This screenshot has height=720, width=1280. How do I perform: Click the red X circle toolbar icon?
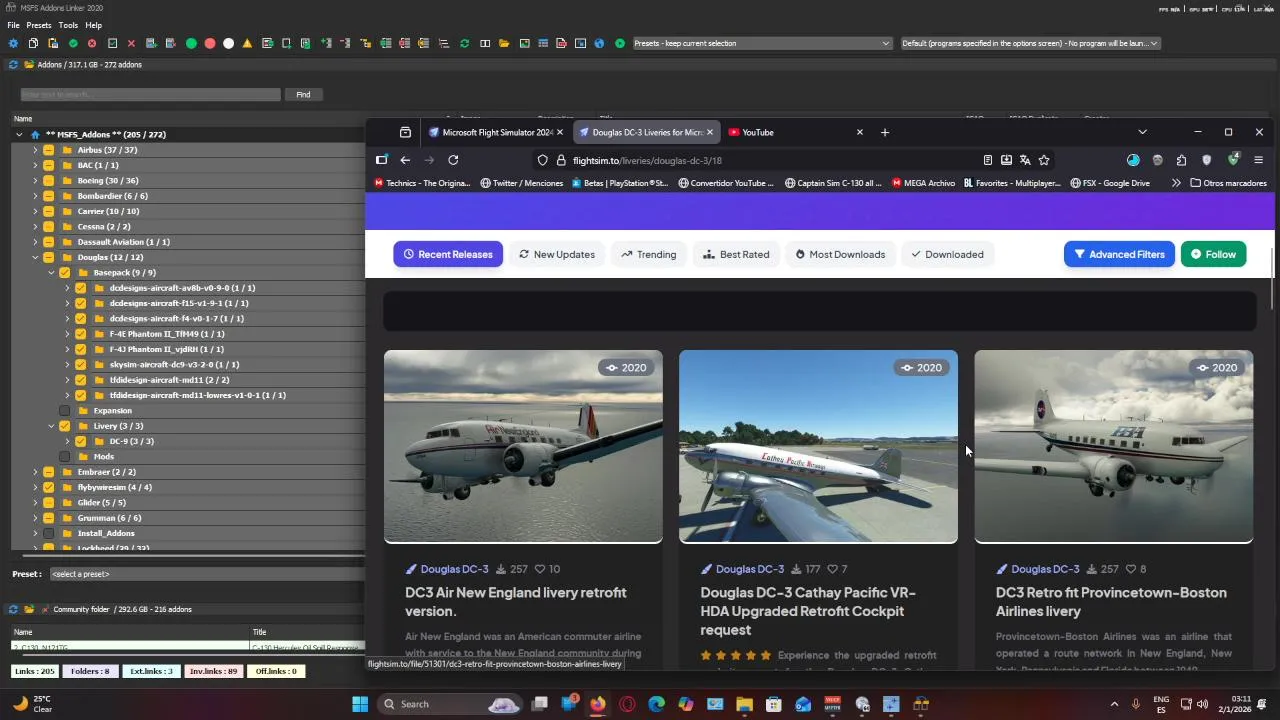tap(92, 43)
